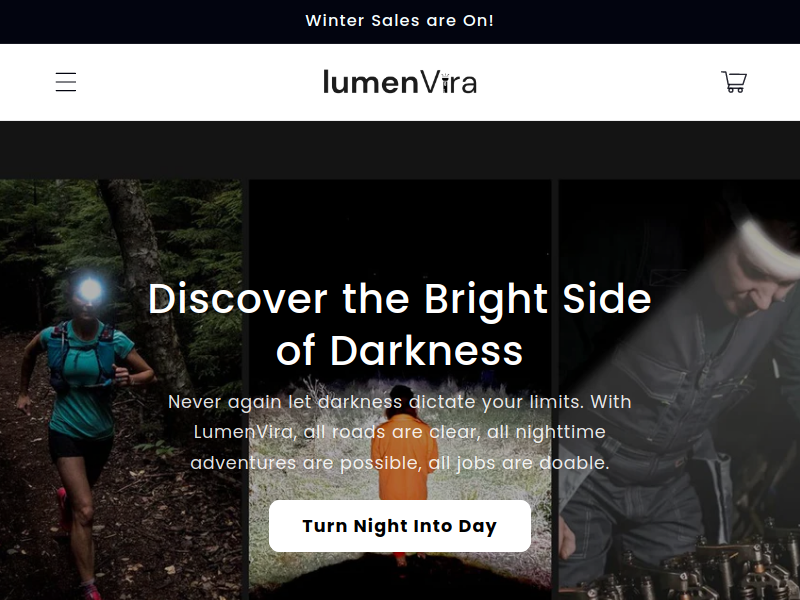Open the hamburger navigation menu
The width and height of the screenshot is (800, 600).
pyautogui.click(x=66, y=82)
